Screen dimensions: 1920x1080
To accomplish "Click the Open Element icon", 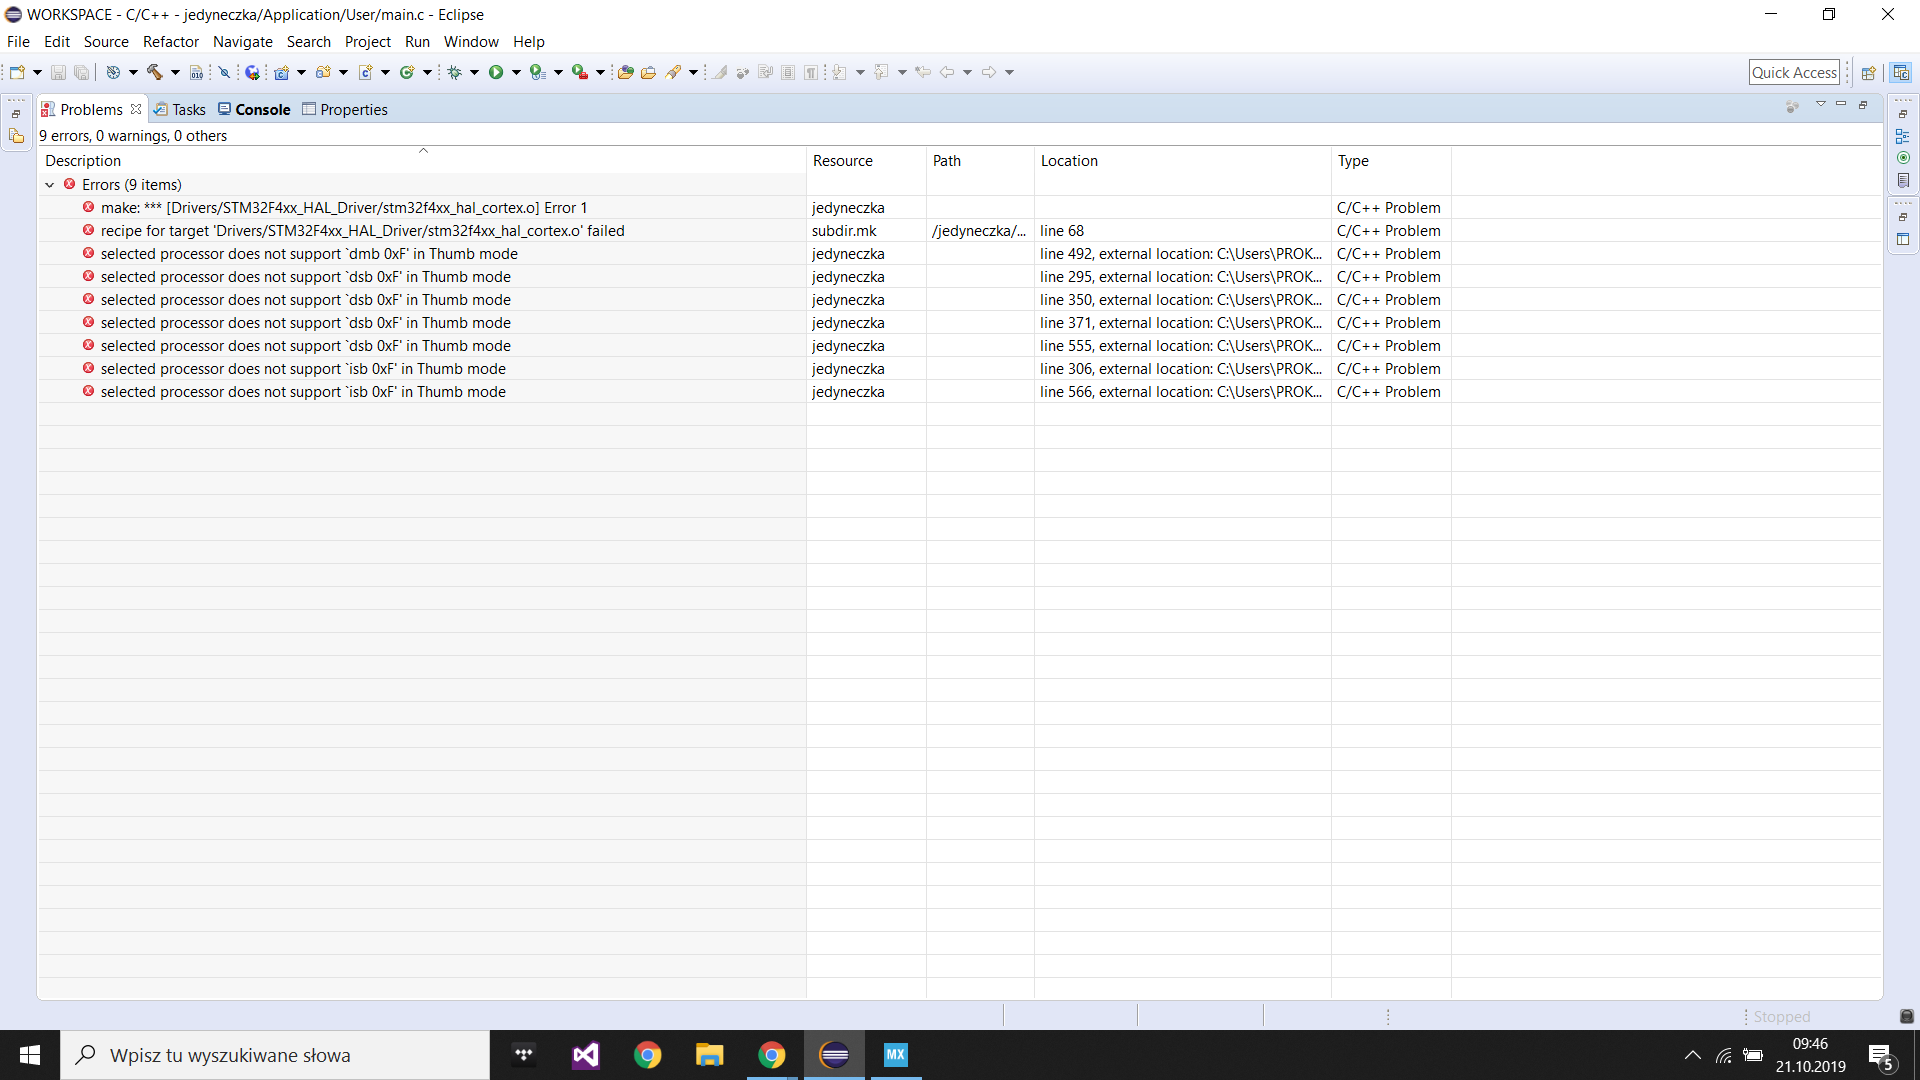I will coord(625,72).
